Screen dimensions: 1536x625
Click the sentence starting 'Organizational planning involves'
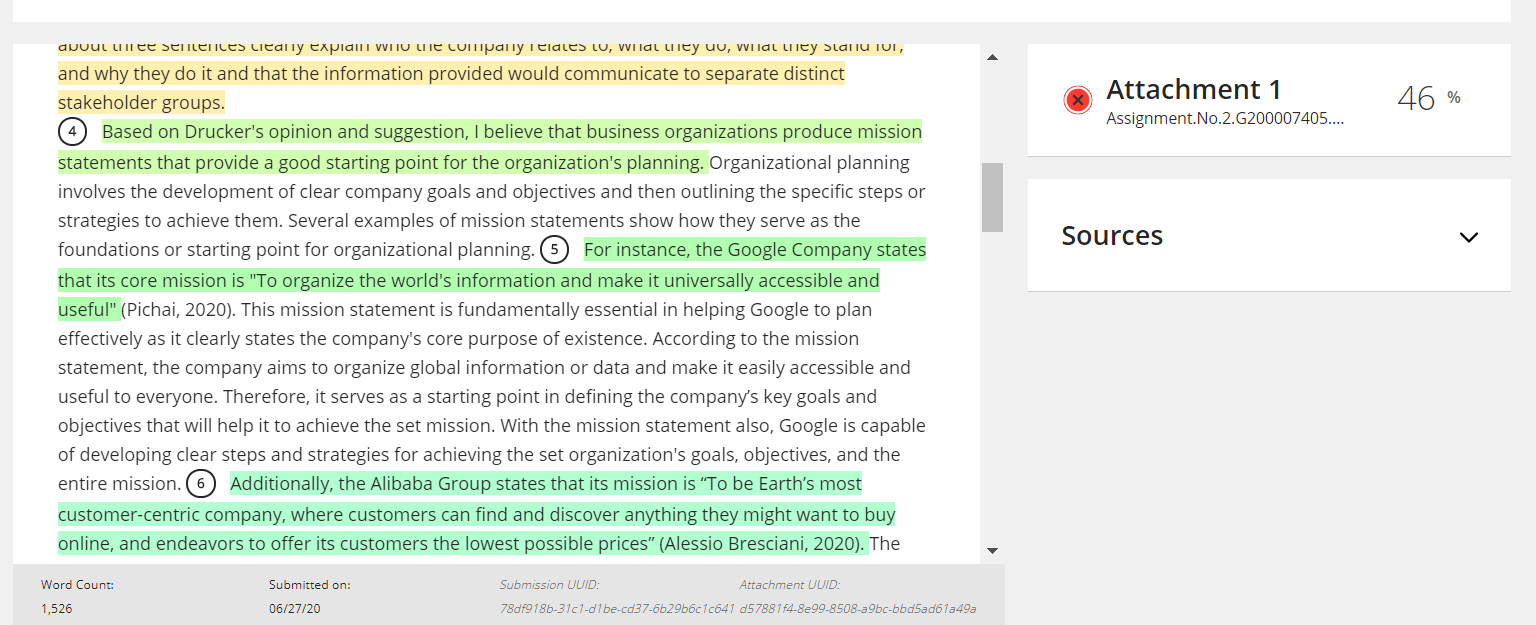click(x=492, y=191)
